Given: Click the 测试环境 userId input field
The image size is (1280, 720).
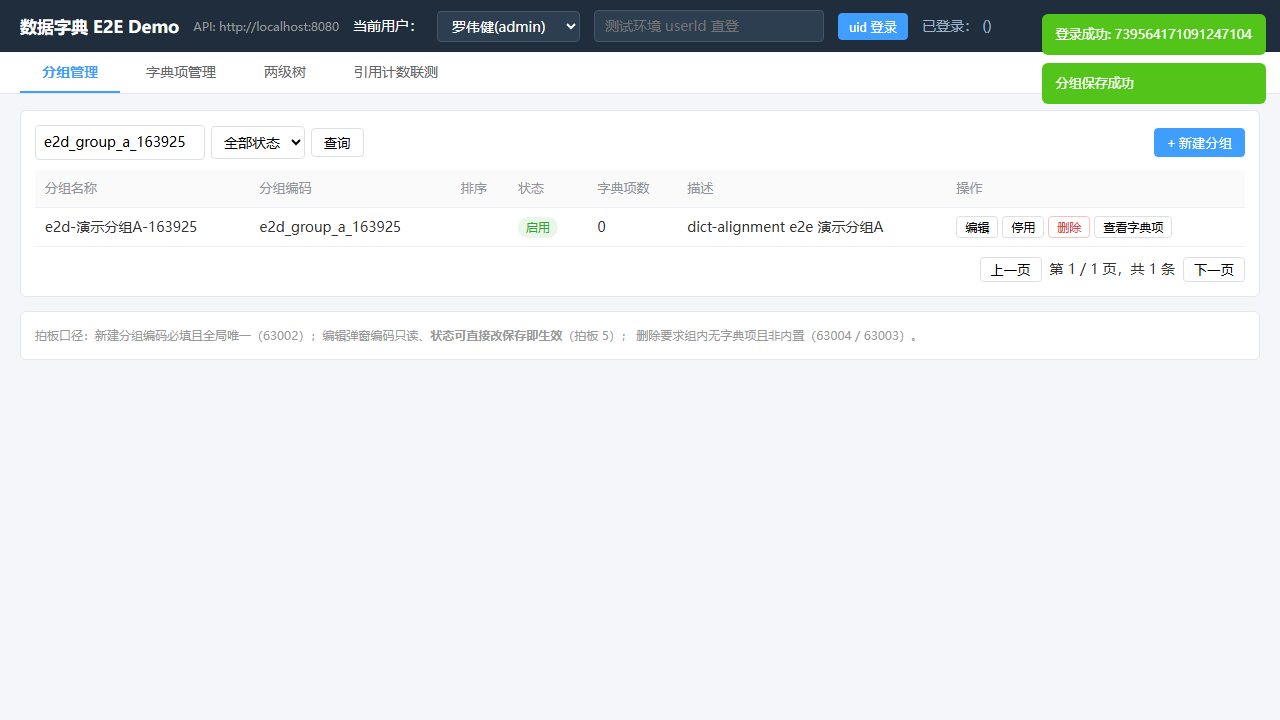Looking at the screenshot, I should 709,26.
